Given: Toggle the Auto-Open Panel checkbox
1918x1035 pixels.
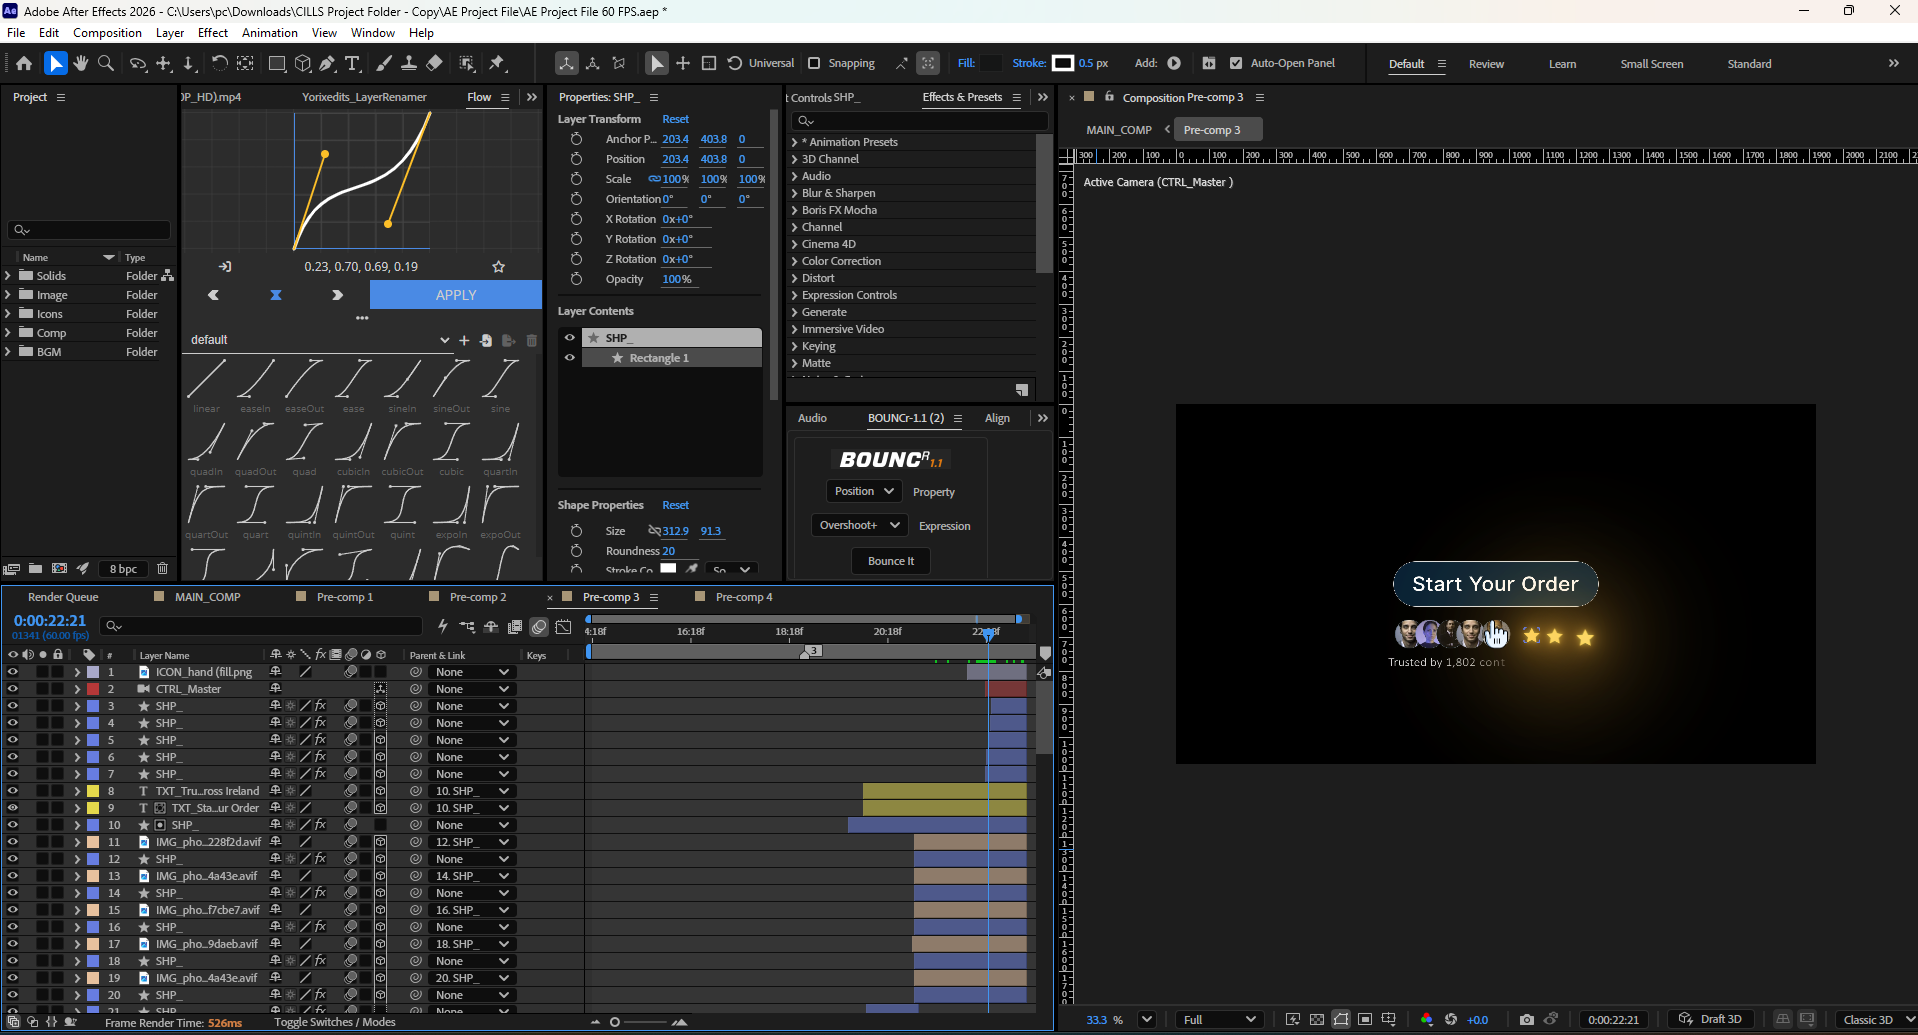Looking at the screenshot, I should (x=1236, y=63).
